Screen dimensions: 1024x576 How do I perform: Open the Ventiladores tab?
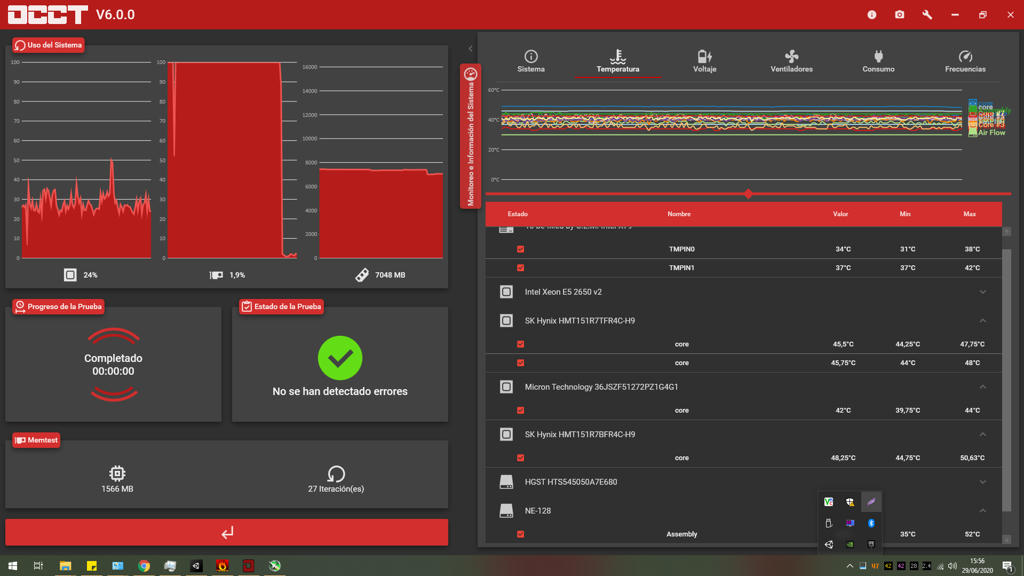pyautogui.click(x=792, y=61)
